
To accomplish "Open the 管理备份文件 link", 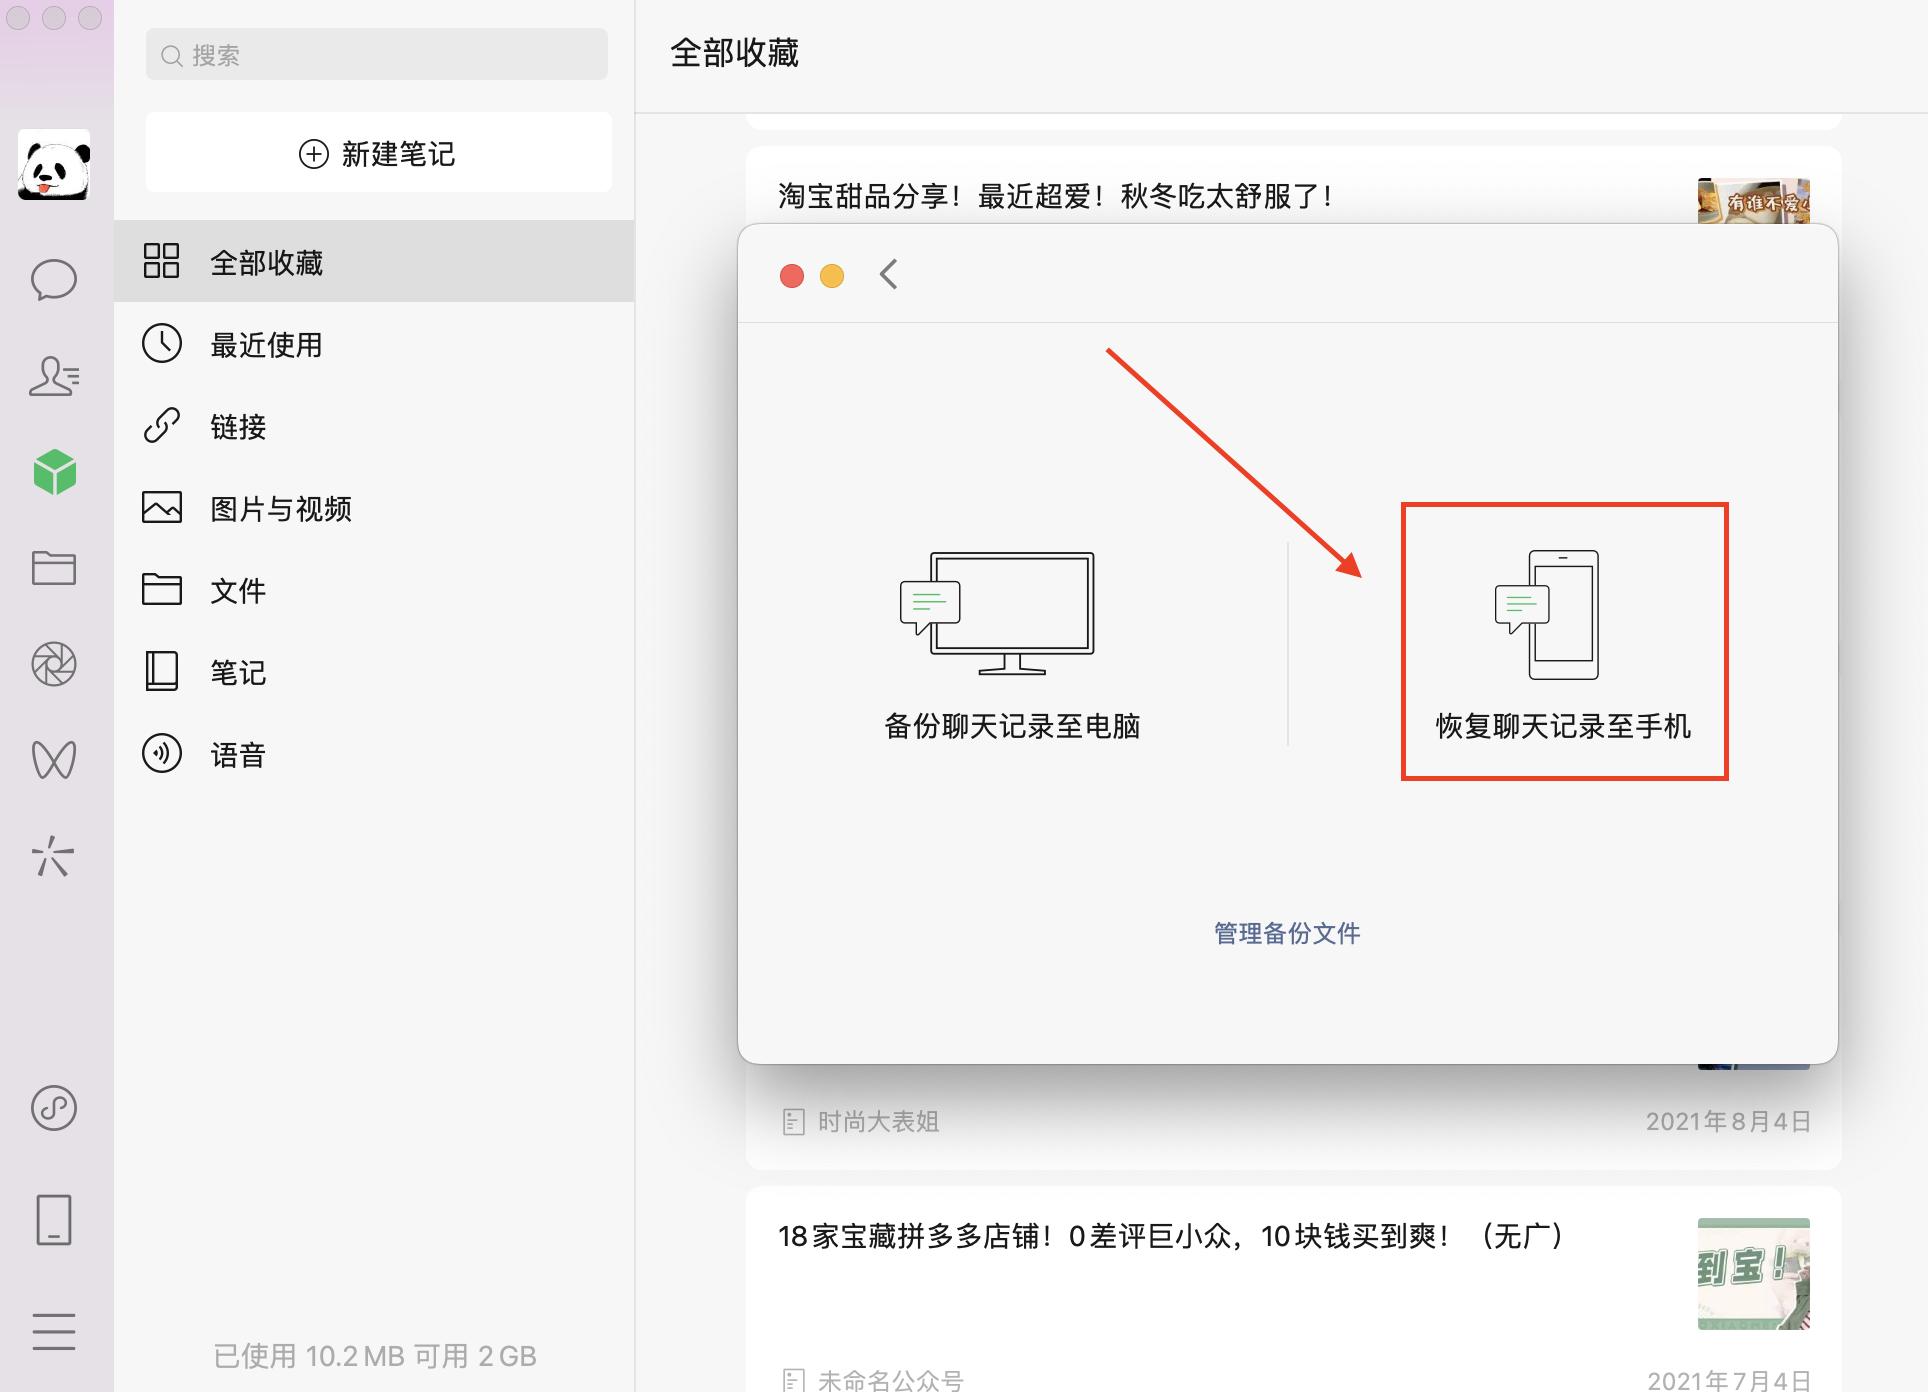I will pyautogui.click(x=1286, y=932).
